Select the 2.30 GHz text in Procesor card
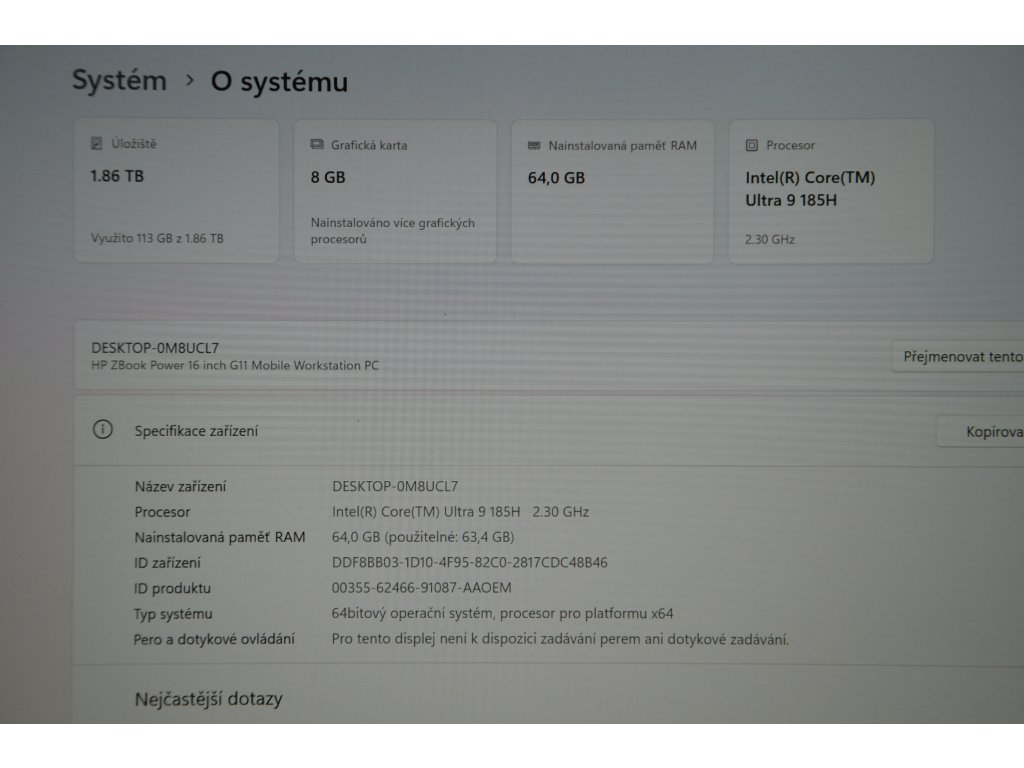This screenshot has width=1024, height=768. coord(770,240)
